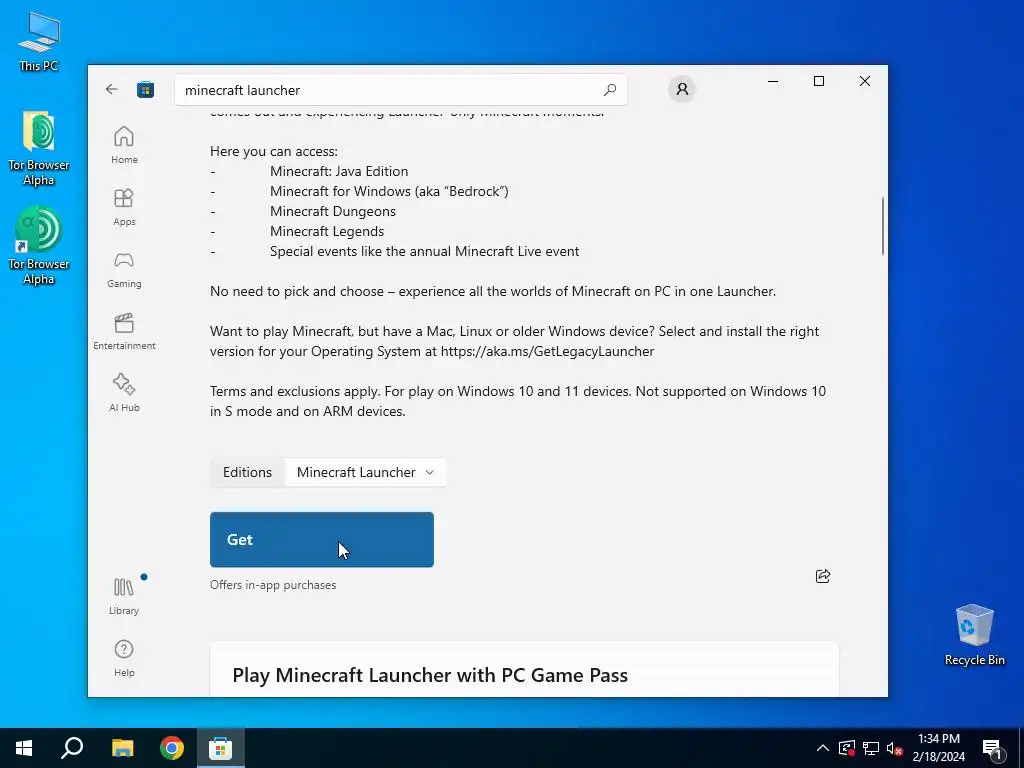Click the Microsoft Store taskbar icon
The image size is (1024, 768).
(x=221, y=748)
